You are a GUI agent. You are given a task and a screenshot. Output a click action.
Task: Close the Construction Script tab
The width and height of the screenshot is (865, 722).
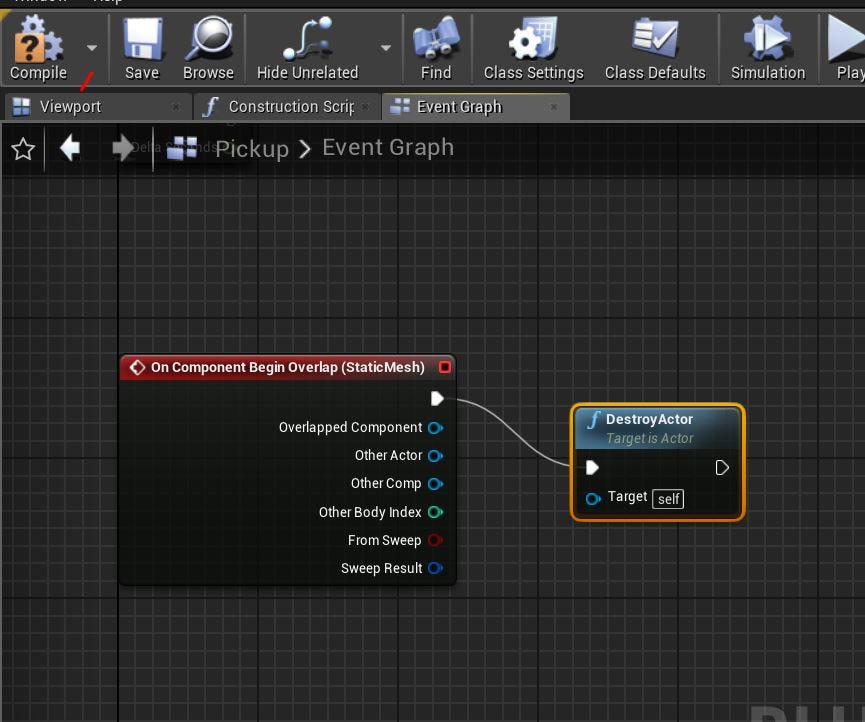pos(365,106)
